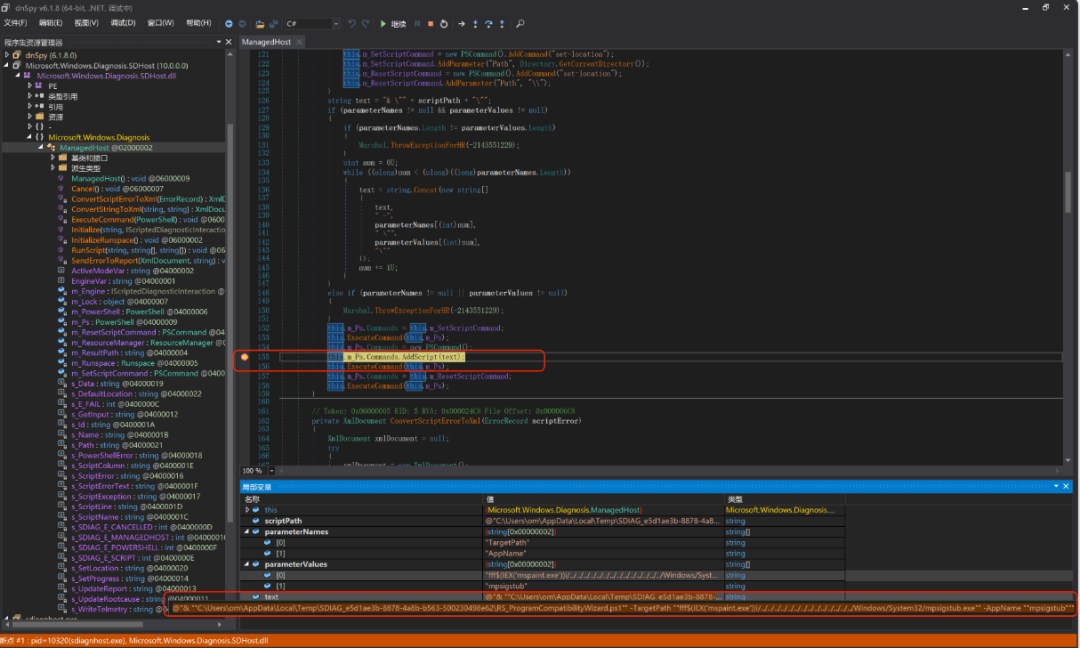Click the code editor vertical scrollbar
Viewport: 1080px width, 648px height.
[x=1067, y=190]
